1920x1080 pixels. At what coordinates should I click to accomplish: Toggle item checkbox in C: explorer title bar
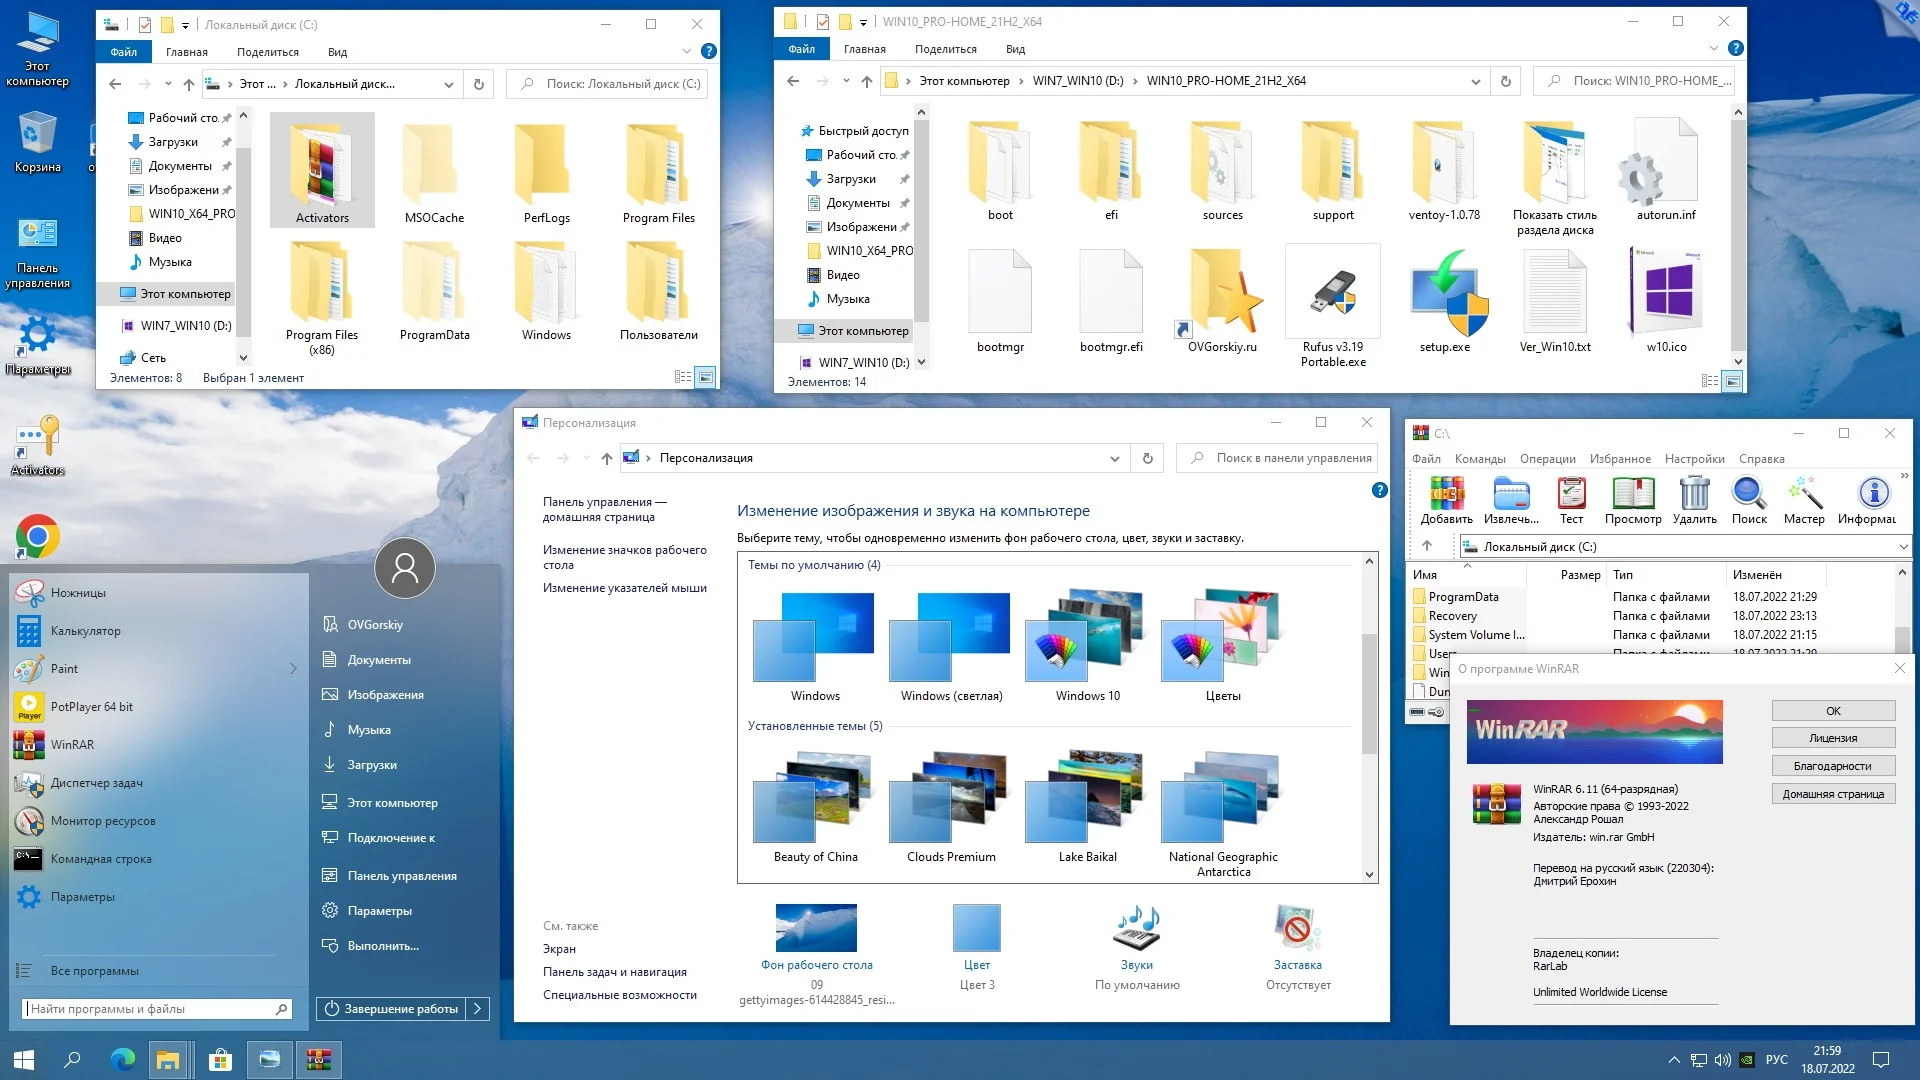point(145,24)
